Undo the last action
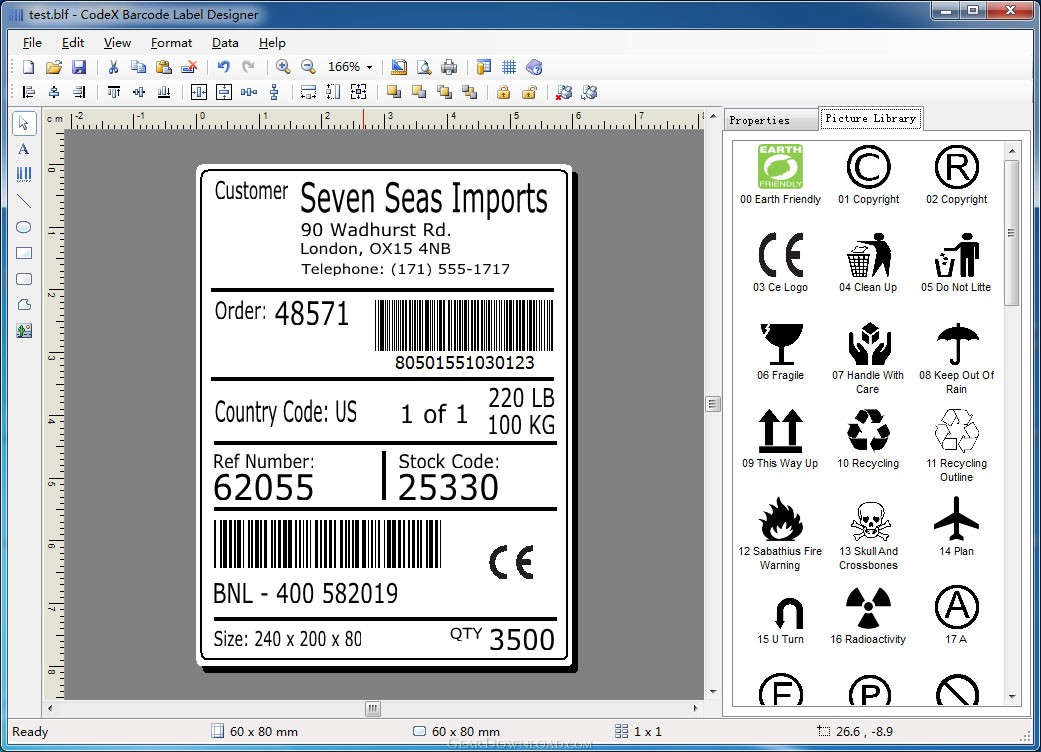The height and width of the screenshot is (752, 1041). coord(224,67)
